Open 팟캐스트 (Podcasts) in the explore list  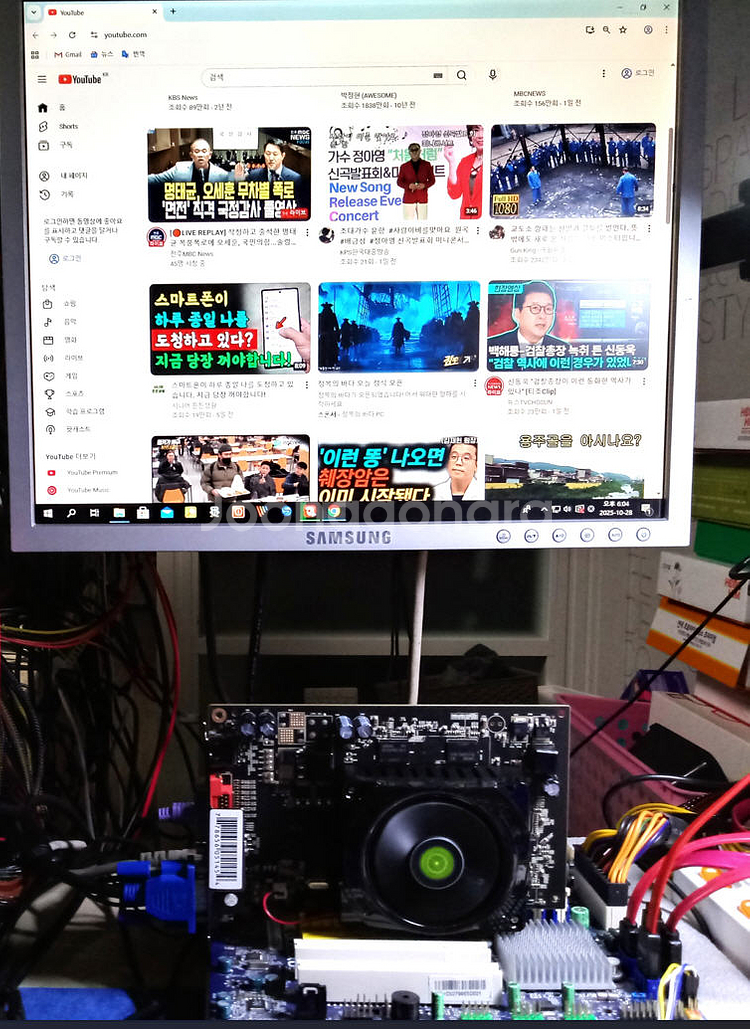click(67, 429)
